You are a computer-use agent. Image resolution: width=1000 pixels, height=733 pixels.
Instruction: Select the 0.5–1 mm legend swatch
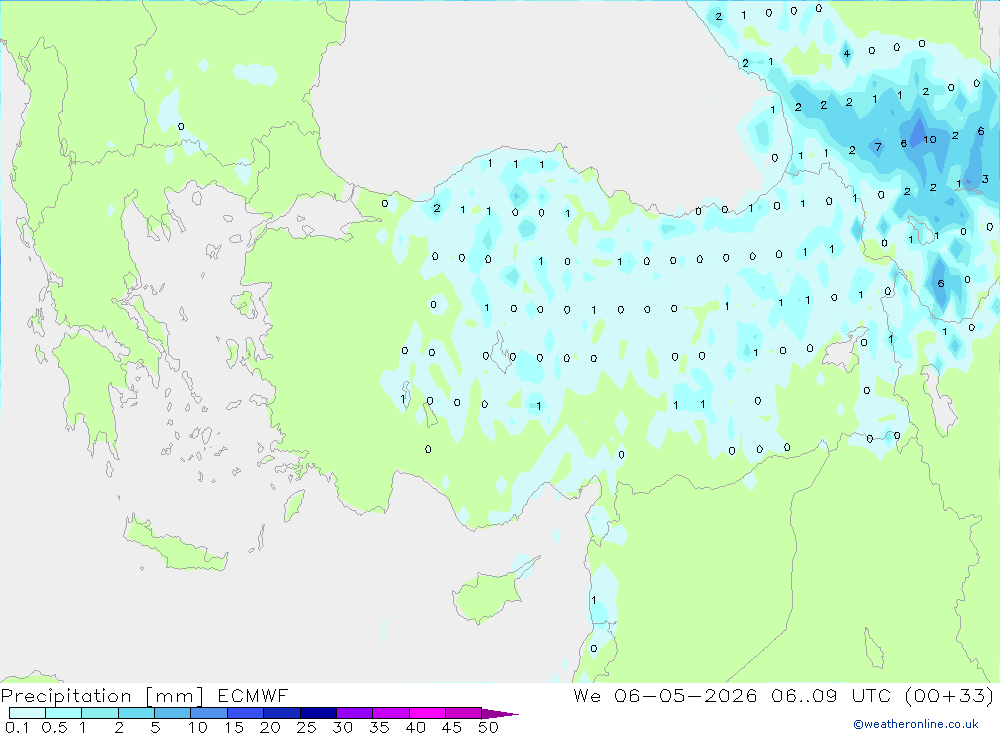[x=63, y=713]
